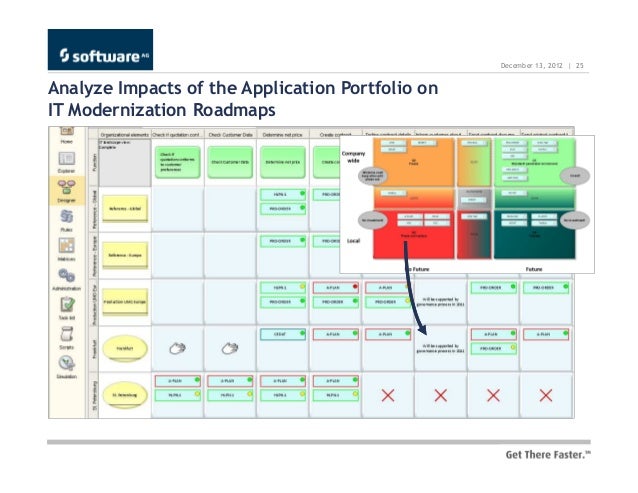Select the Designer module icon
638x493 pixels.
point(67,188)
